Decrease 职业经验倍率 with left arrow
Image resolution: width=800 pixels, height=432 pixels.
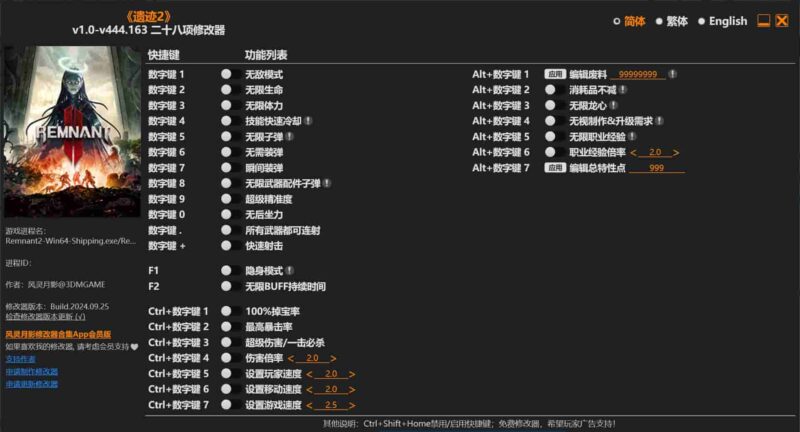pos(633,153)
